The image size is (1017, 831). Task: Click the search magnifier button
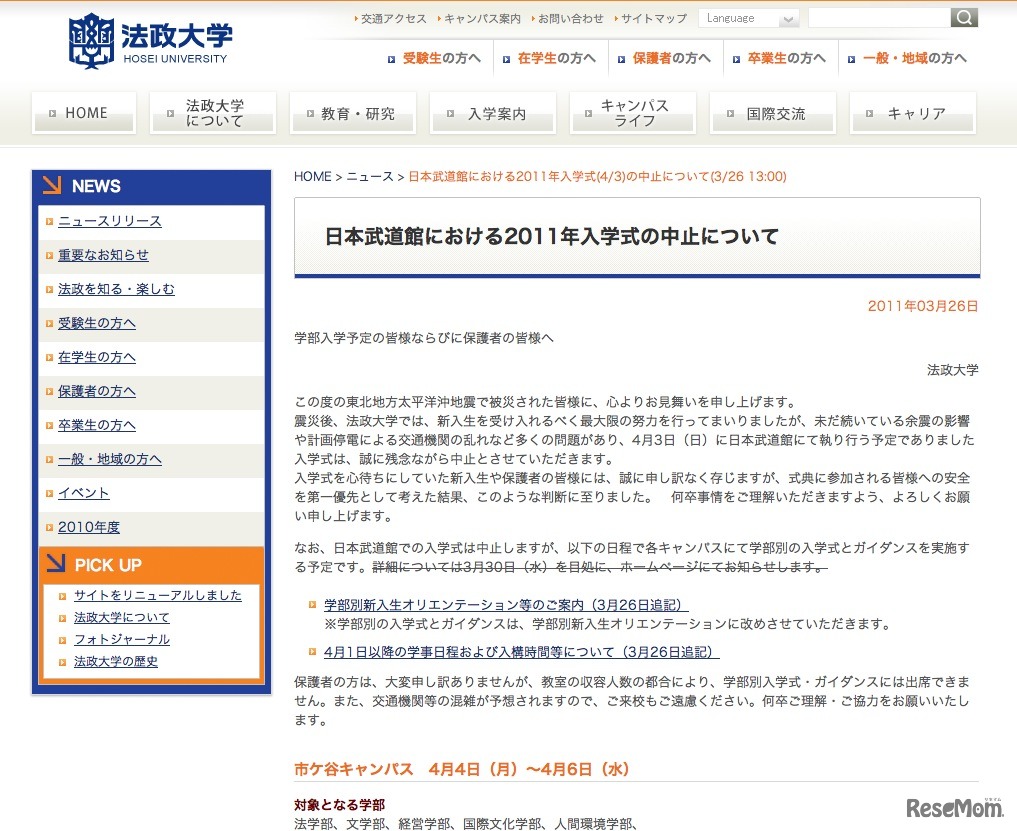[964, 18]
